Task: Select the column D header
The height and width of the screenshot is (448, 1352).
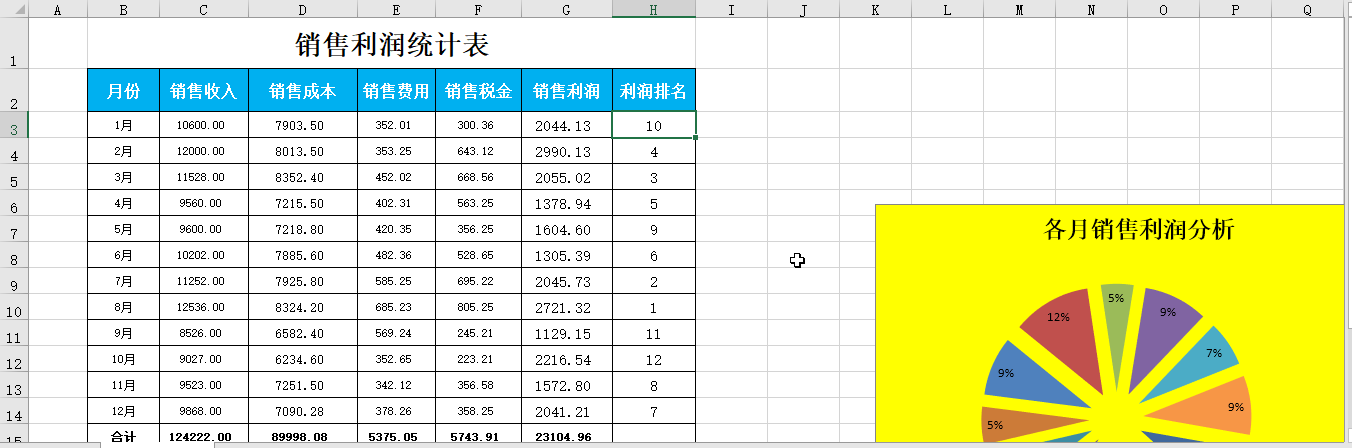Action: point(303,10)
